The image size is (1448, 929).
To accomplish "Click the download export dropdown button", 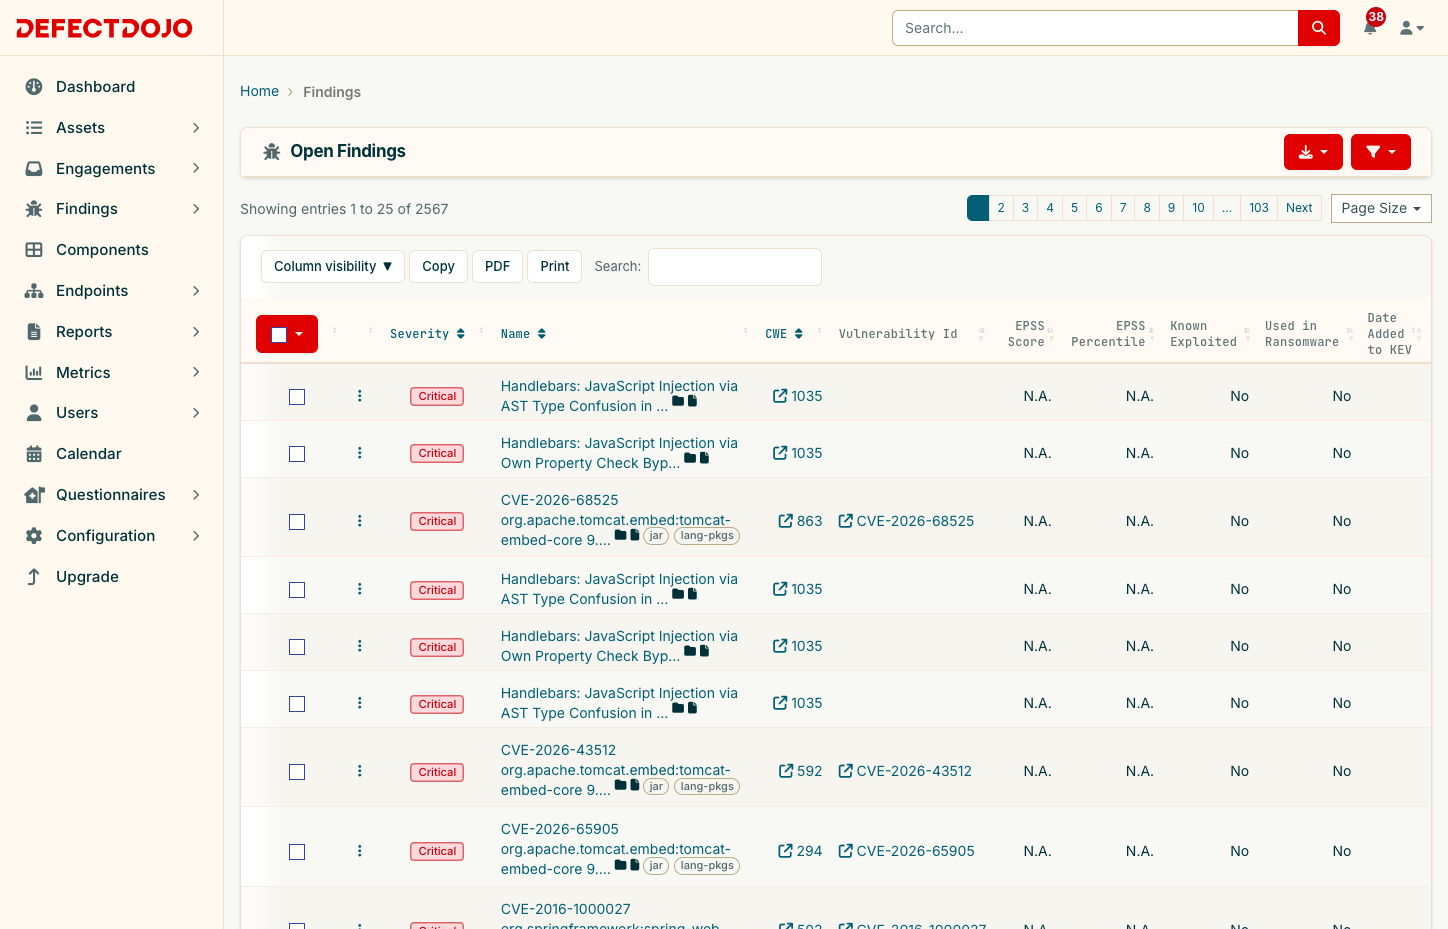I will point(1313,152).
